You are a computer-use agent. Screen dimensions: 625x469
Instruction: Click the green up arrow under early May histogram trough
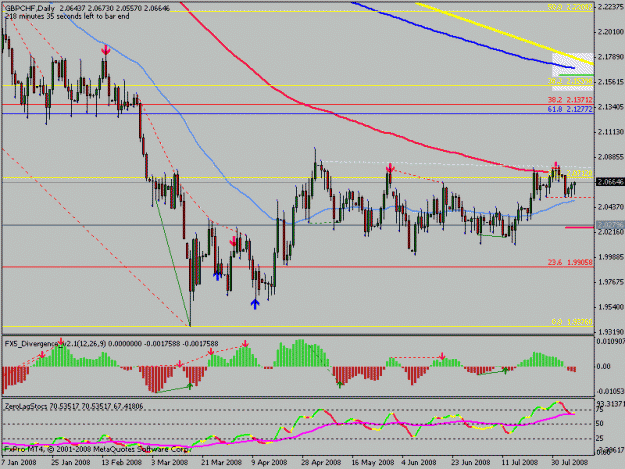pos(340,385)
